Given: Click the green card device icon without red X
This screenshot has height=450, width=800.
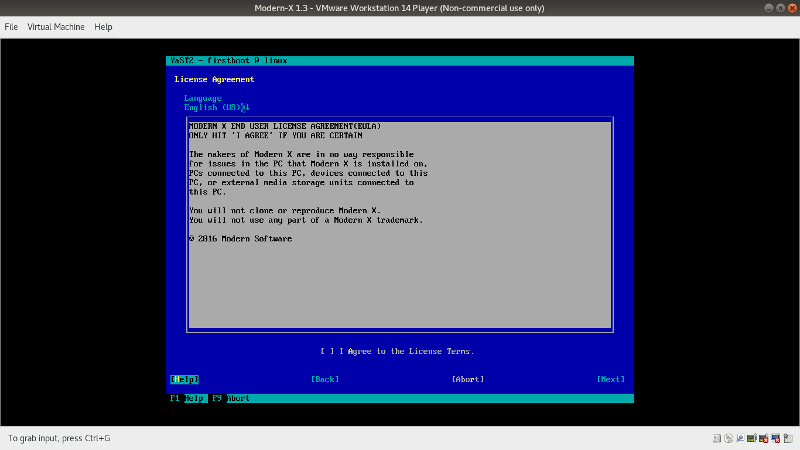Looking at the screenshot, I should [x=752, y=438].
